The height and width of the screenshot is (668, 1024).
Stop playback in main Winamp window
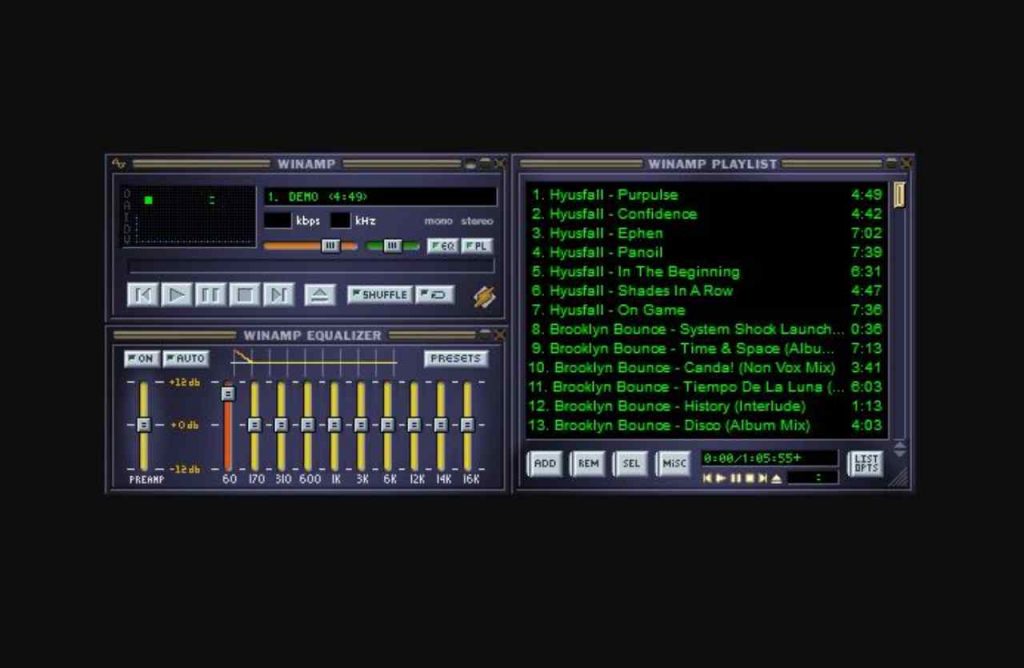pyautogui.click(x=245, y=295)
